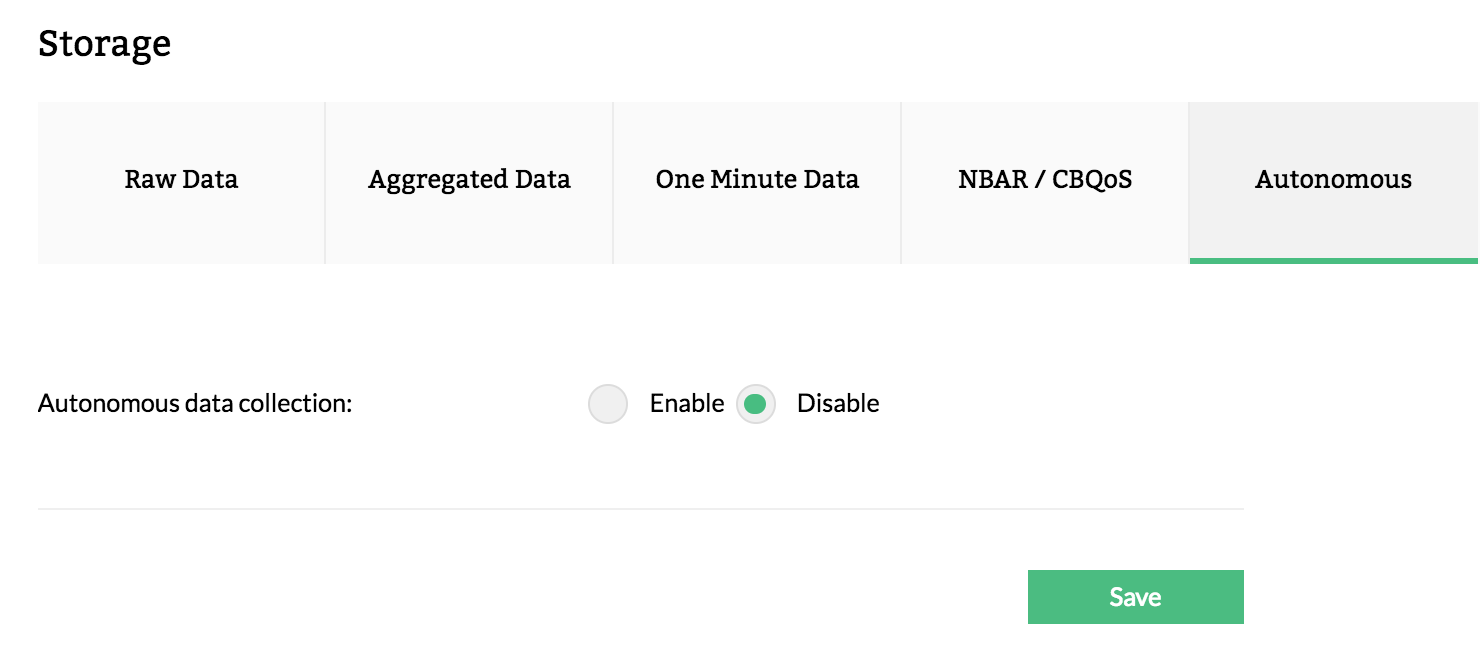The width and height of the screenshot is (1480, 672).
Task: Click the green underline beneath Autonomous tab
Action: pyautogui.click(x=1333, y=261)
